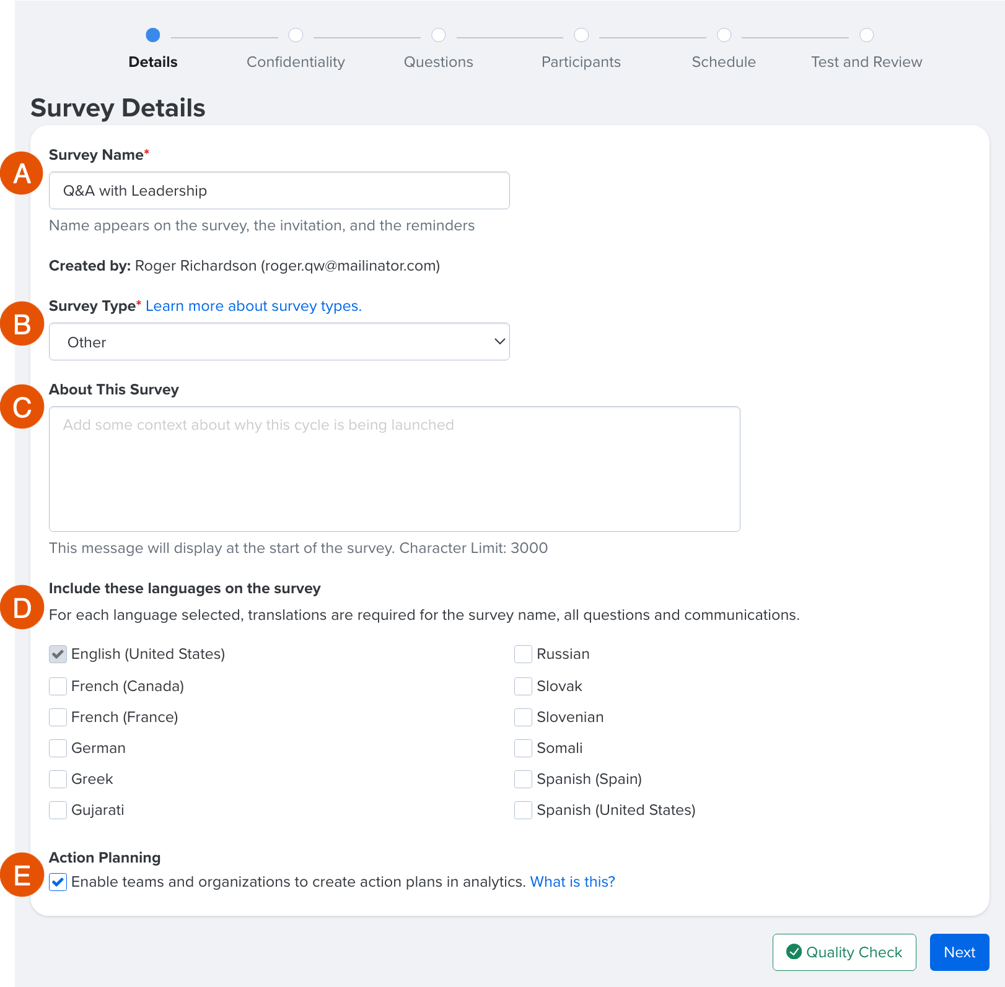
Task: Check the Gujarati language checkbox
Action: pyautogui.click(x=58, y=810)
